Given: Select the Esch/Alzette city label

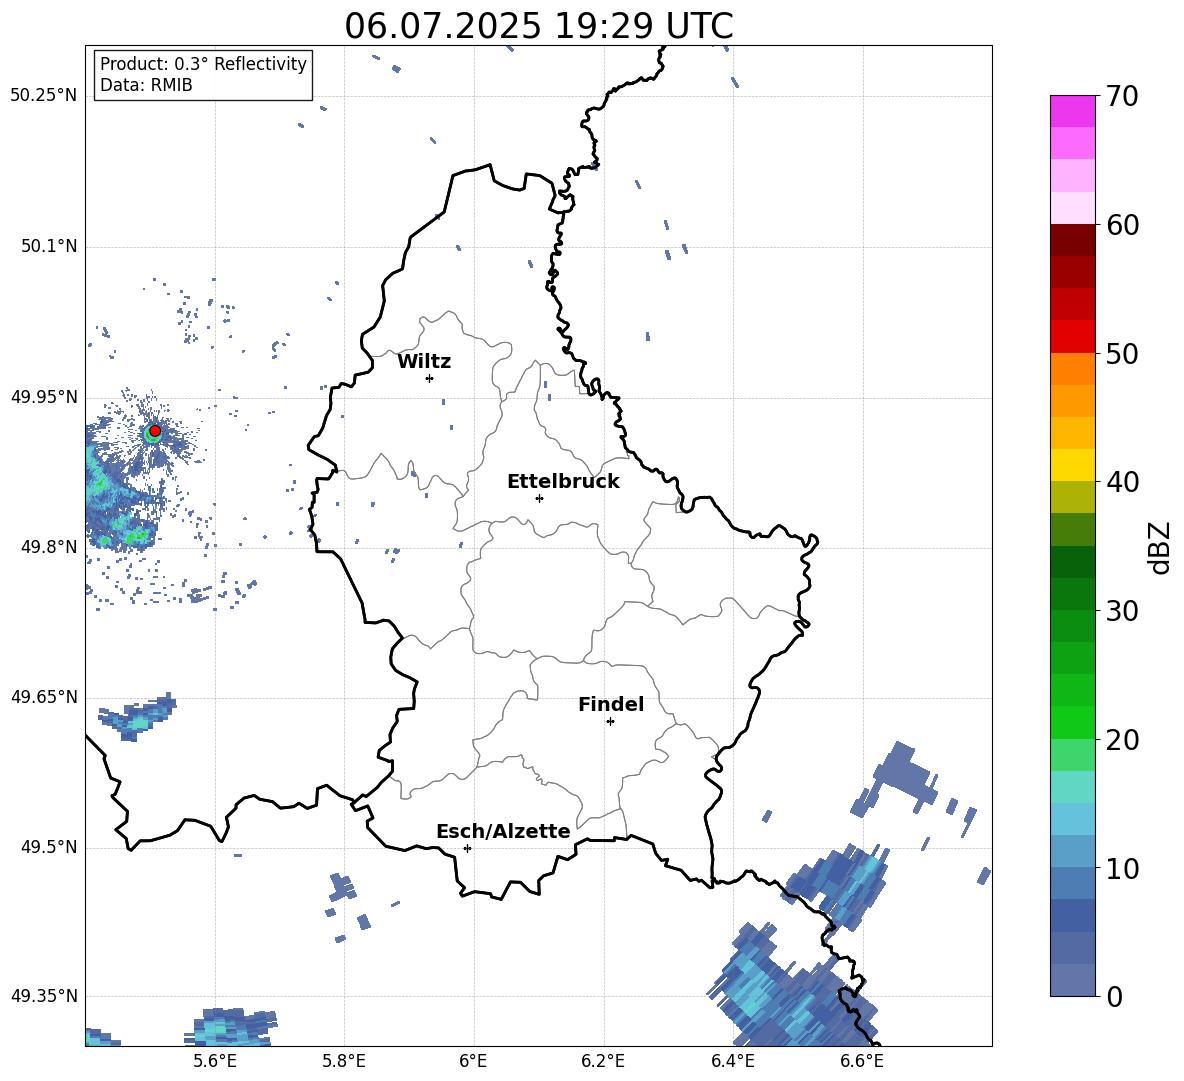Looking at the screenshot, I should click(x=503, y=831).
